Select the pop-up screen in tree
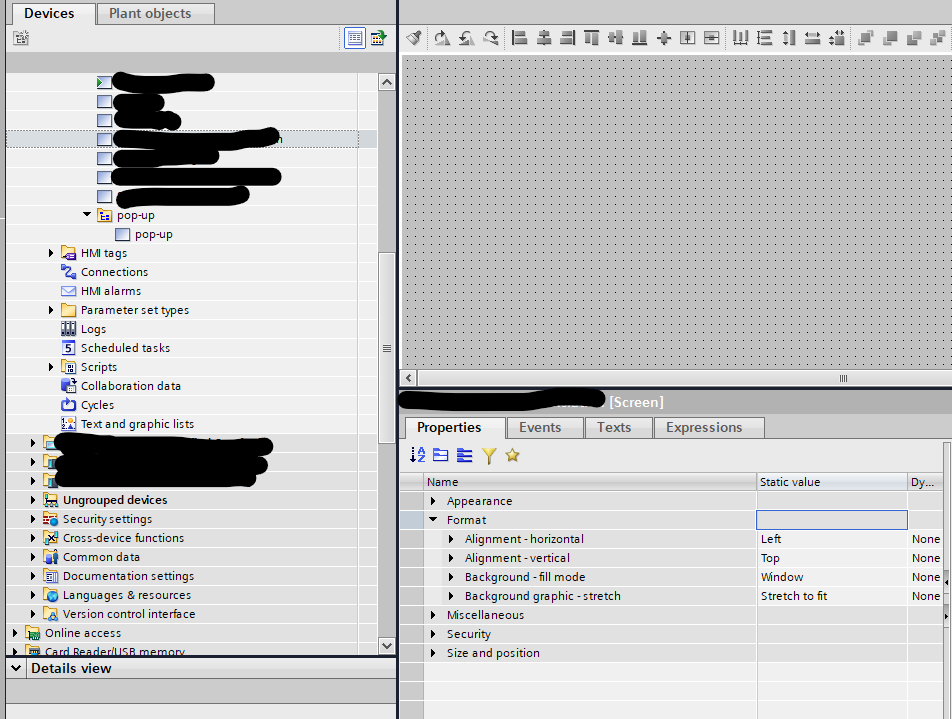 (x=153, y=234)
